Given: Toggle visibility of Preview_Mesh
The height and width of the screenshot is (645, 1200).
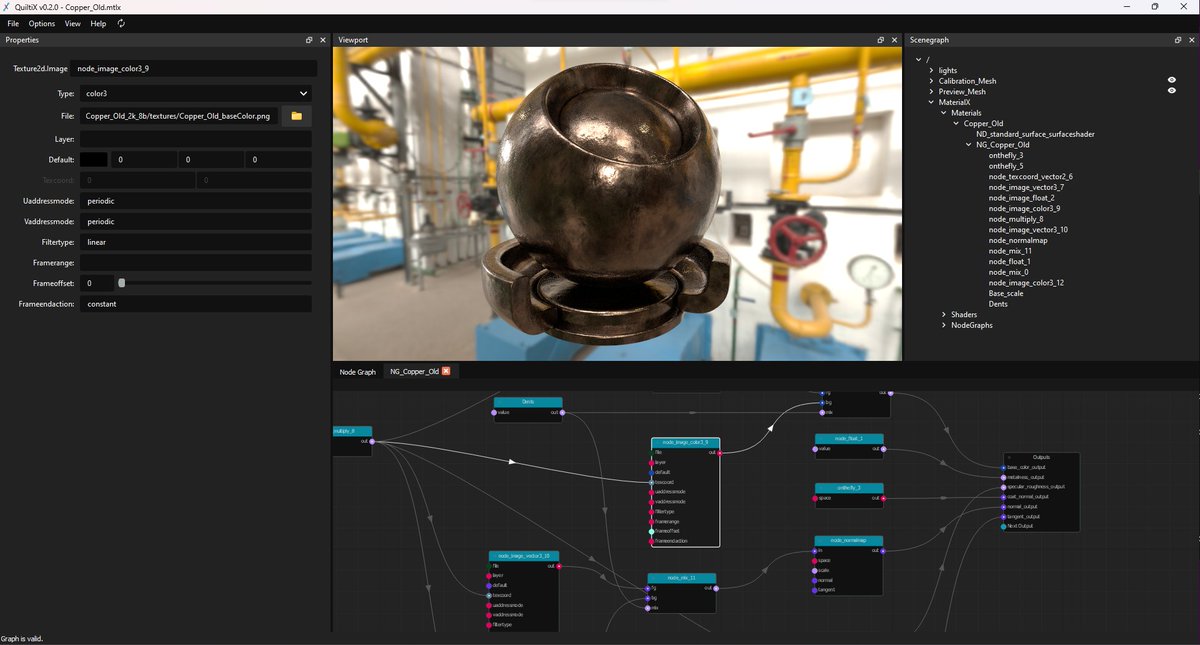Looking at the screenshot, I should [1171, 91].
